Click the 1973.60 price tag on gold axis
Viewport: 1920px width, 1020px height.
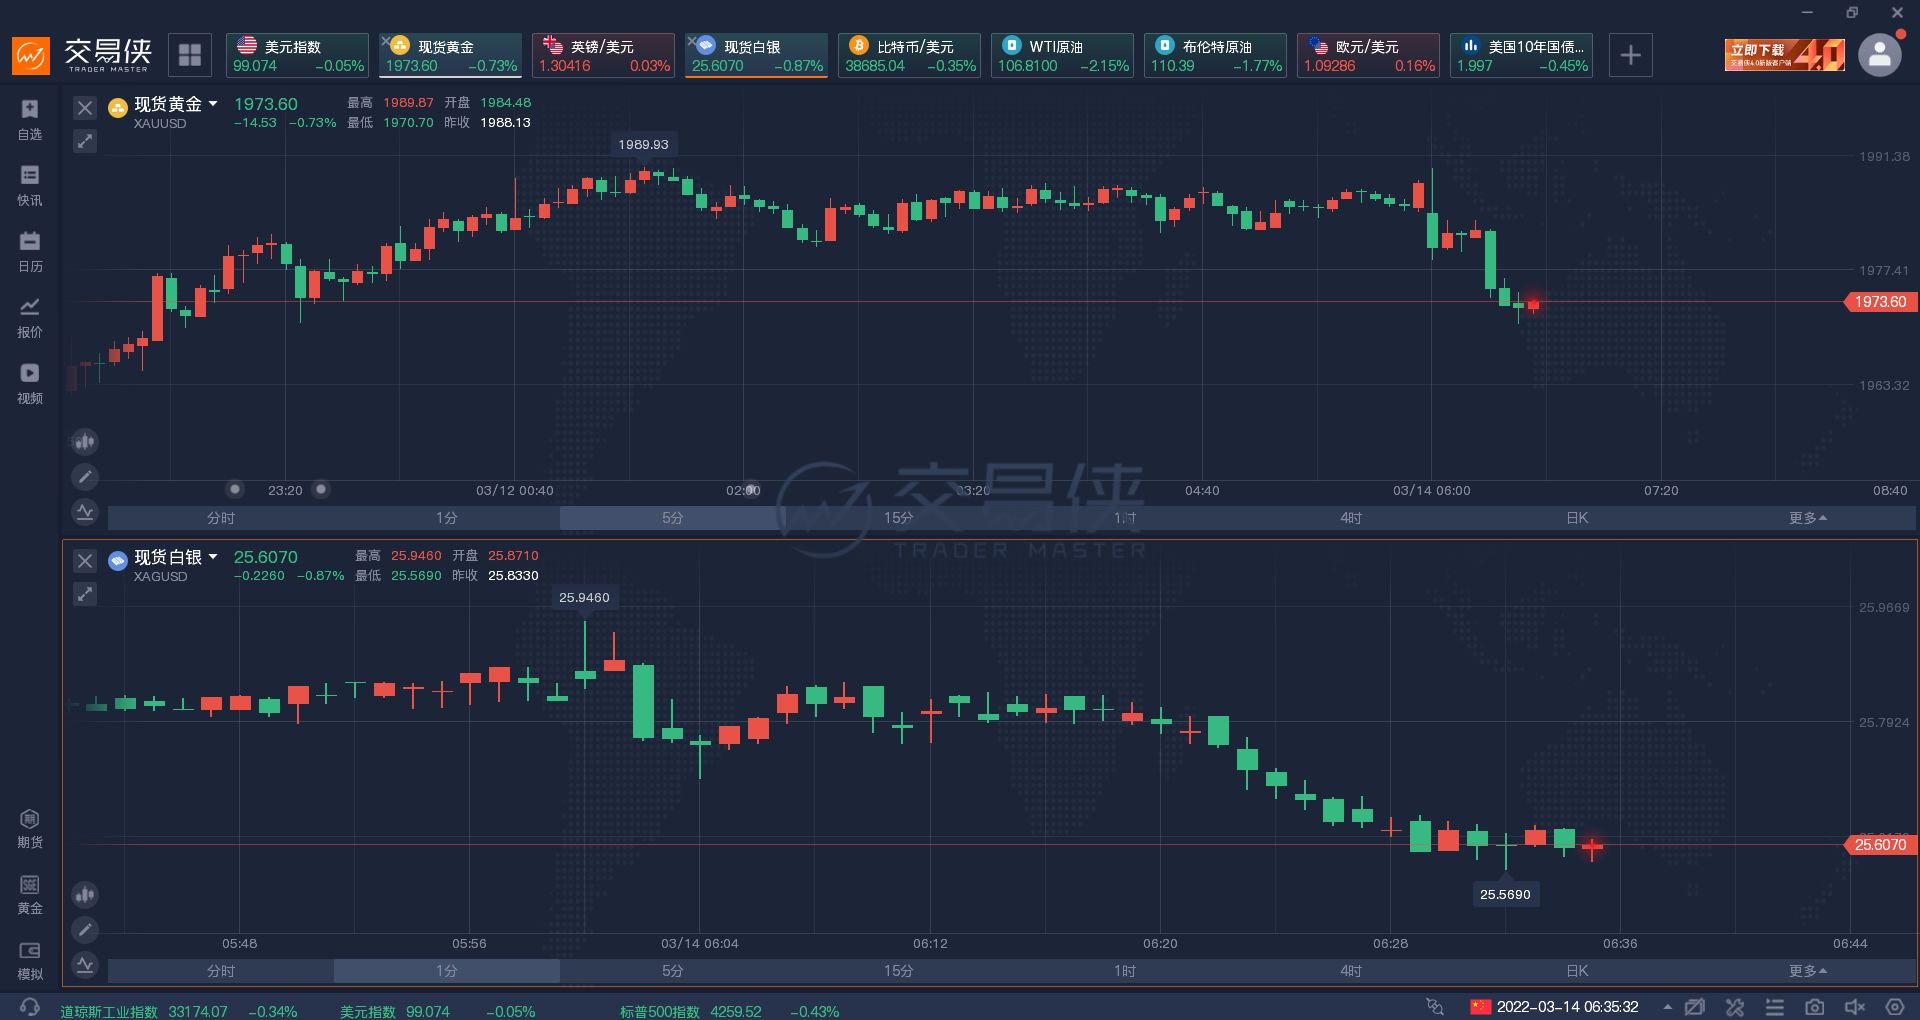1879,302
